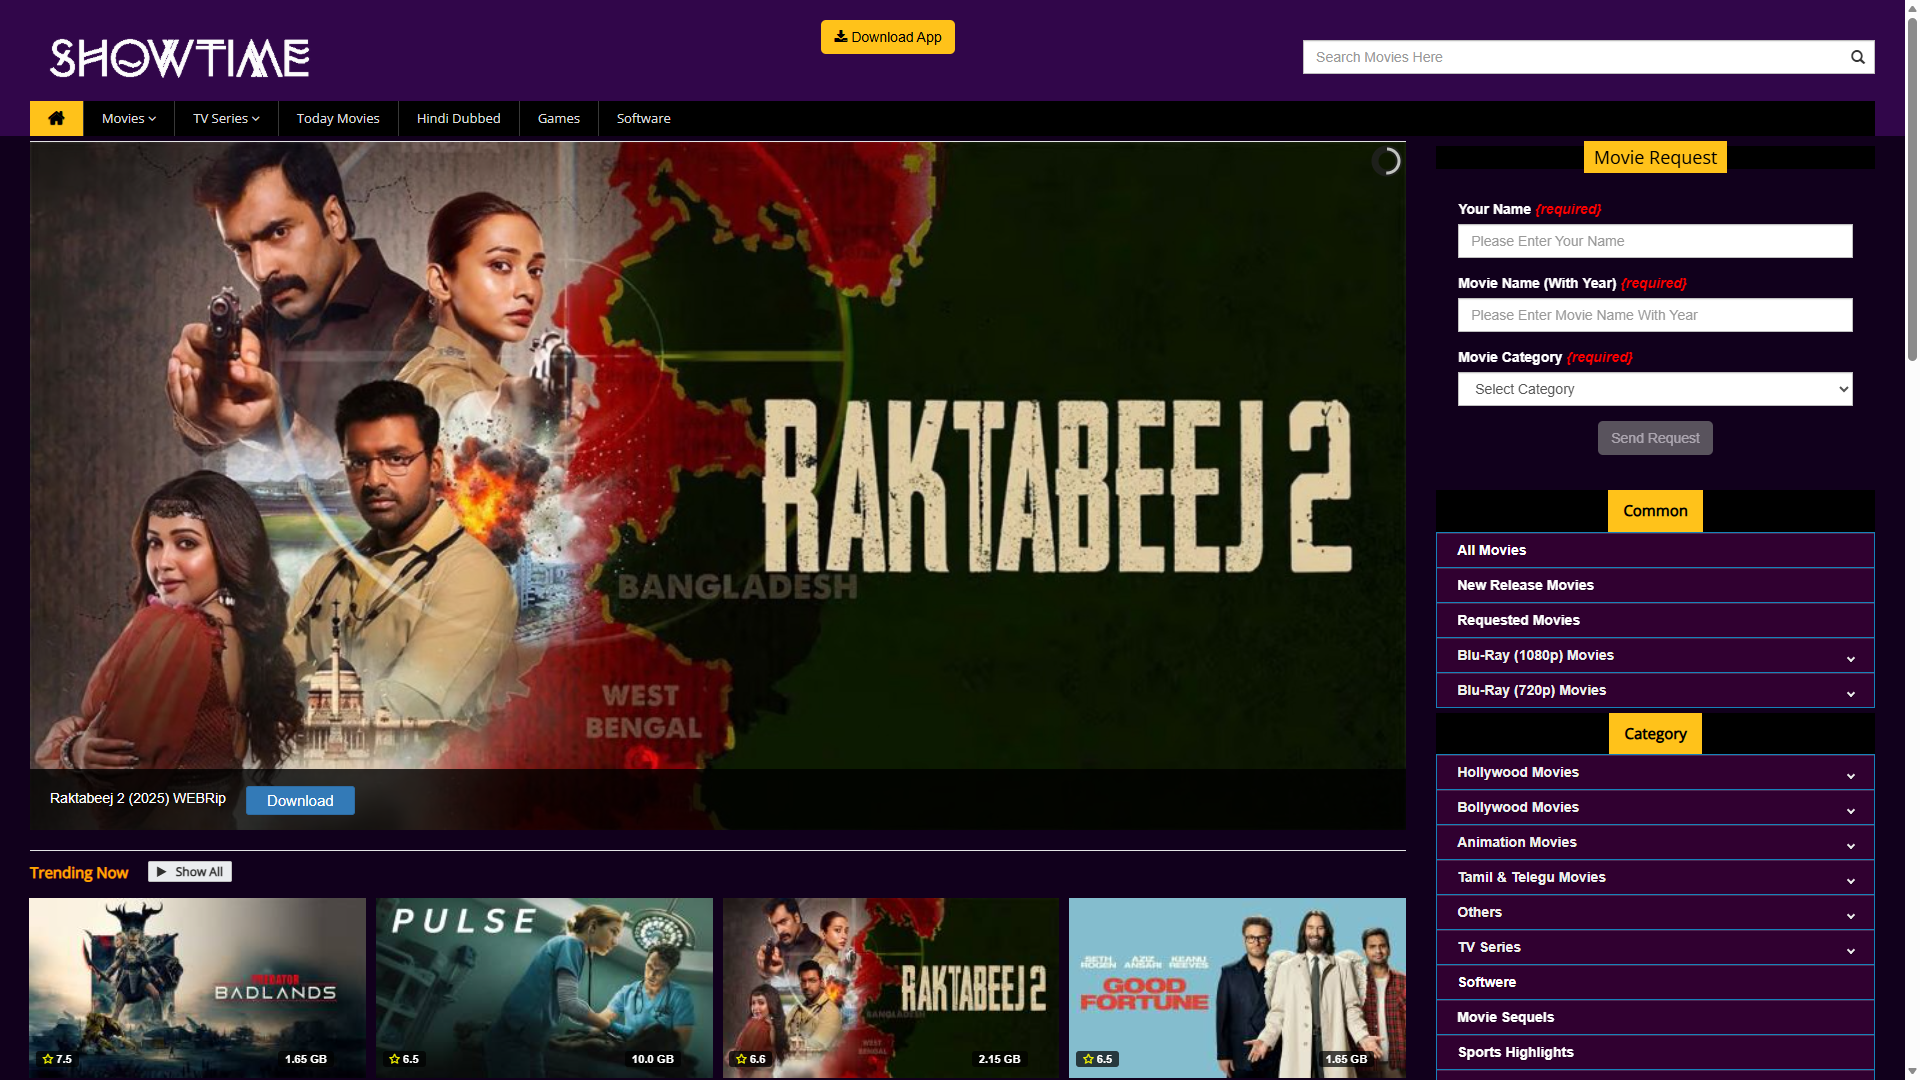Click the Send Request button

click(x=1654, y=438)
